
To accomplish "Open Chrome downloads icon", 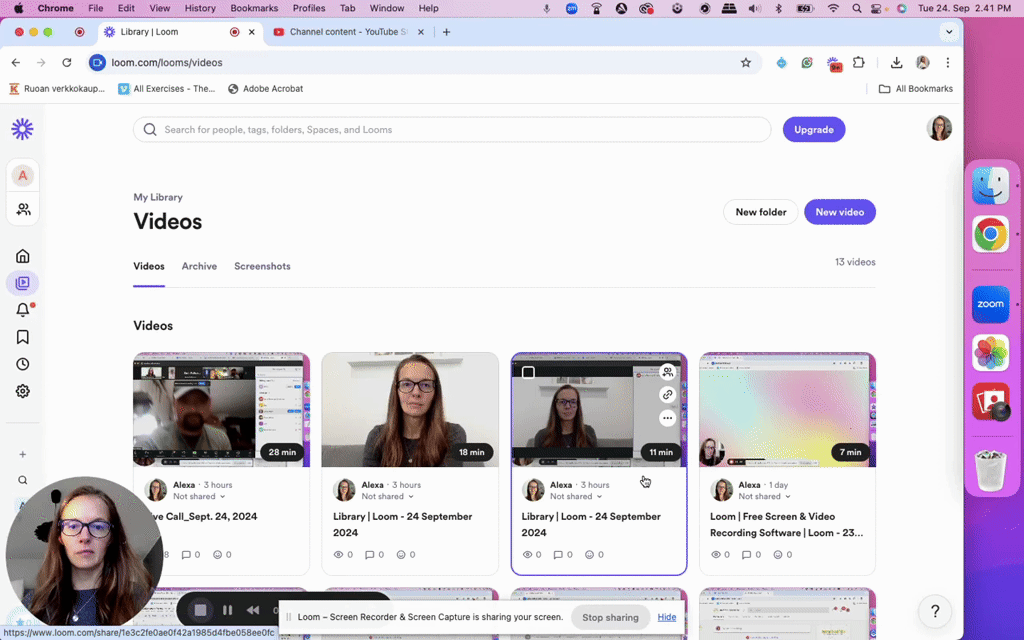I will pyautogui.click(x=897, y=63).
